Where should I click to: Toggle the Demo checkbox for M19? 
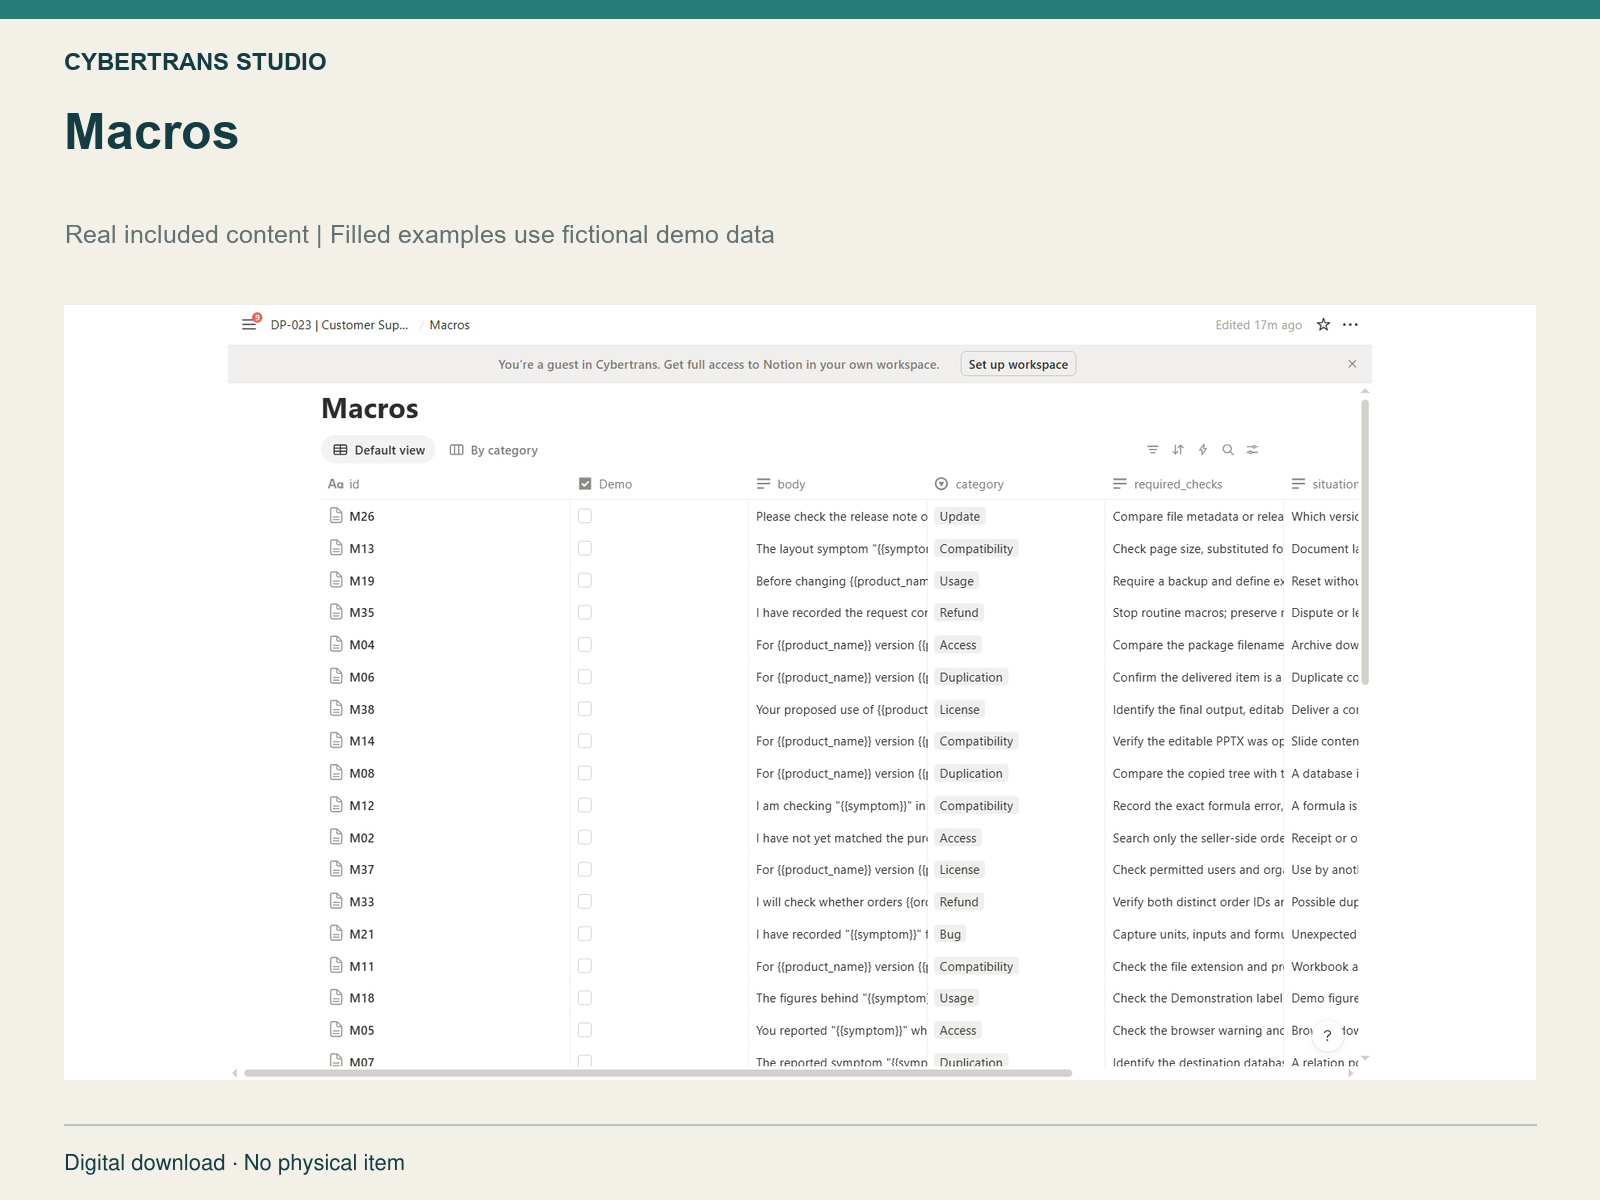click(585, 580)
